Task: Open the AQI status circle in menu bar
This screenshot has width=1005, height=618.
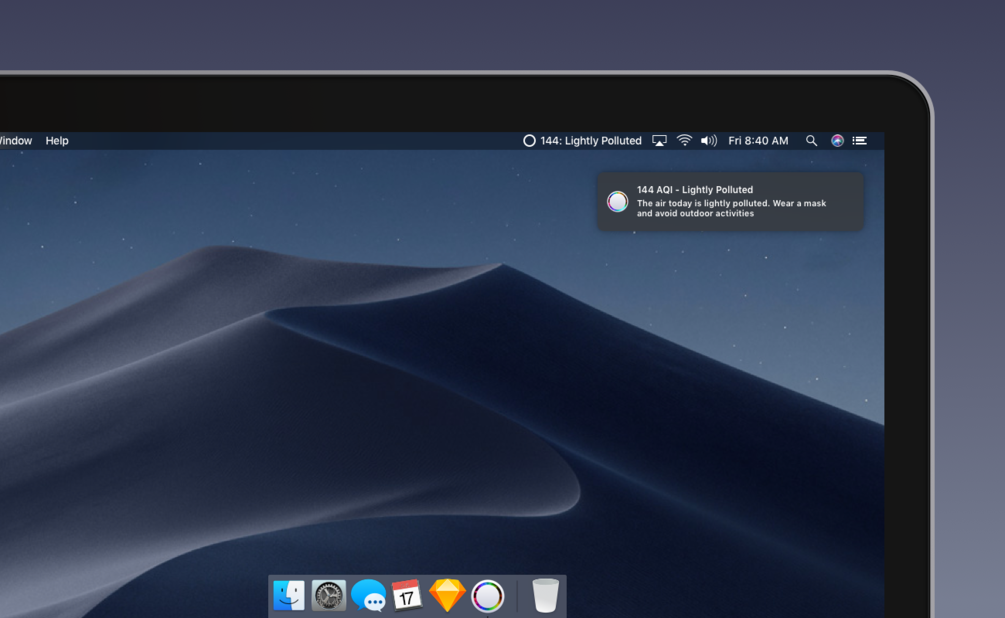Action: 529,140
